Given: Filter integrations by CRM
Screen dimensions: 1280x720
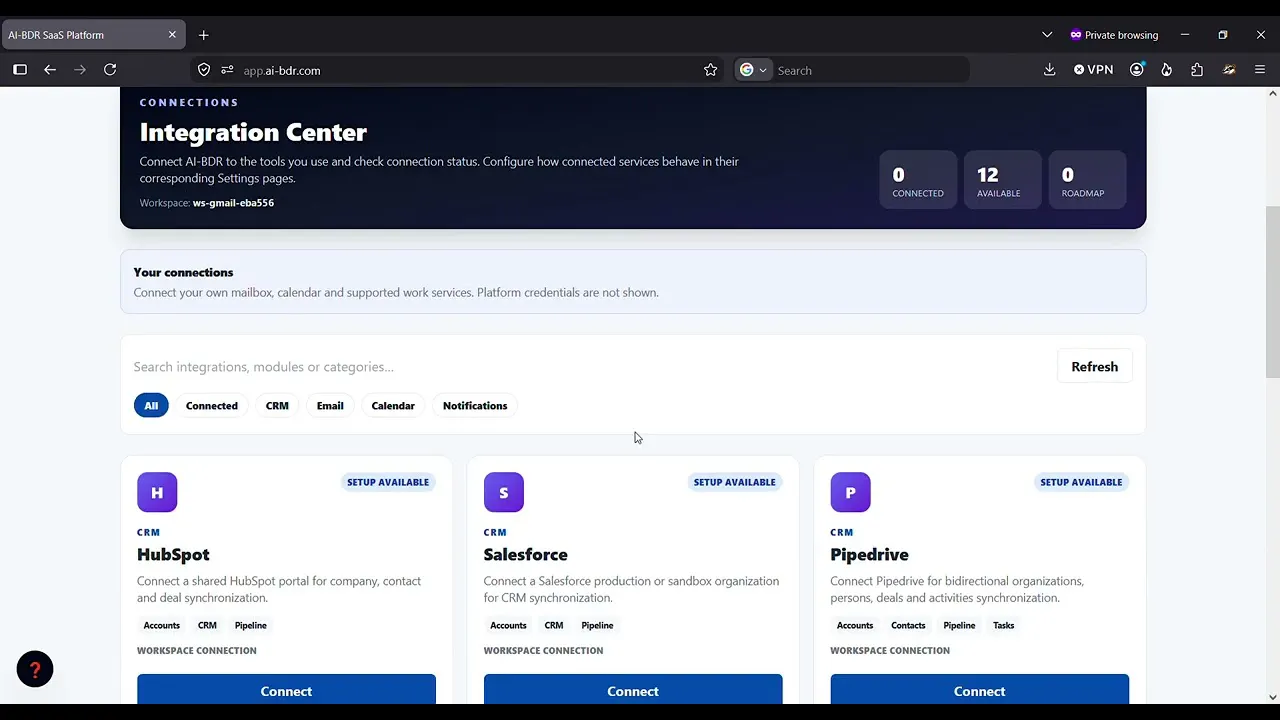Looking at the screenshot, I should [277, 406].
